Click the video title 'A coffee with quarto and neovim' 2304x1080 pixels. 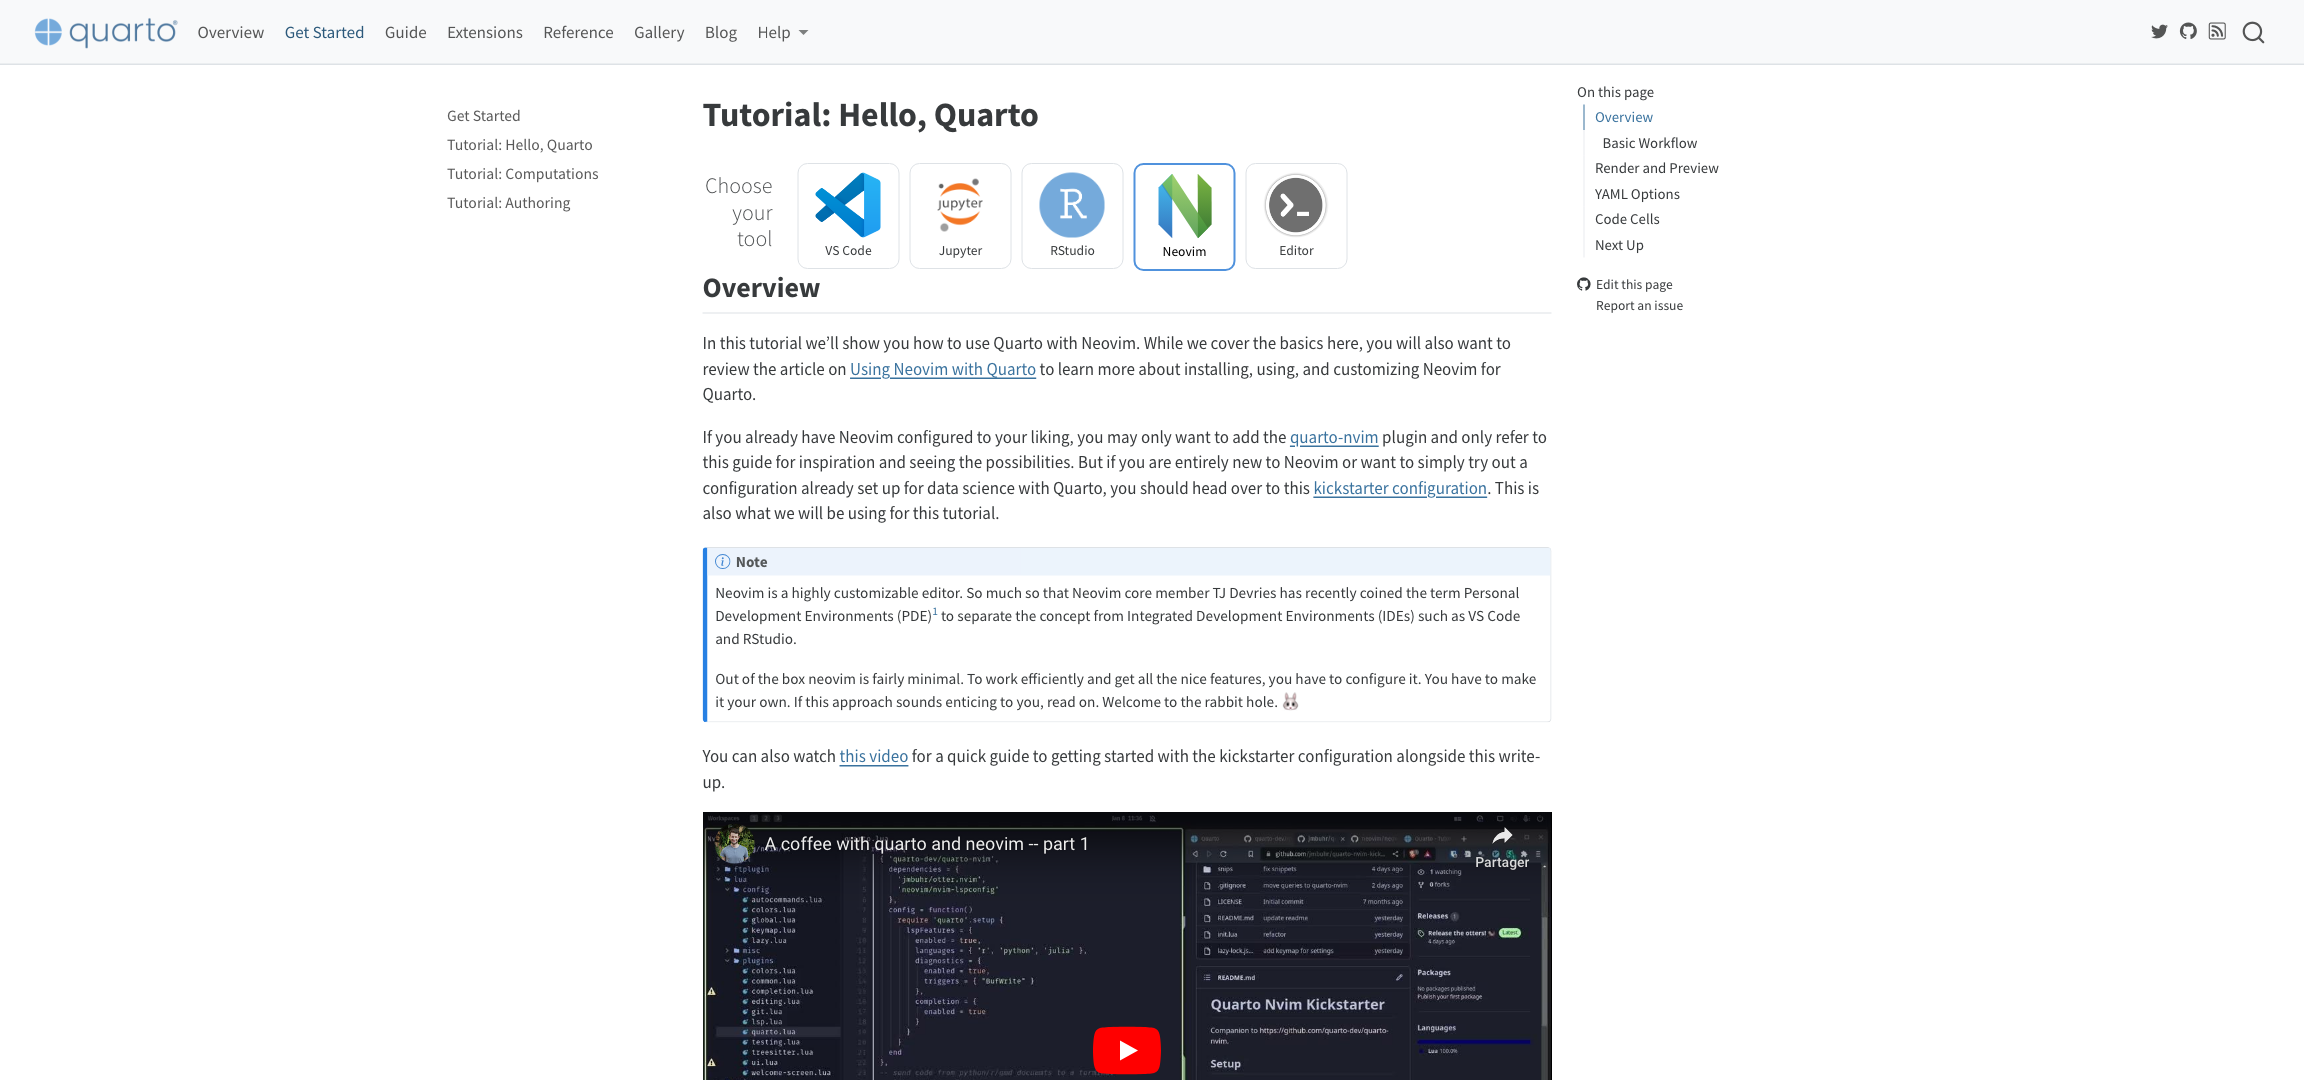pyautogui.click(x=926, y=844)
